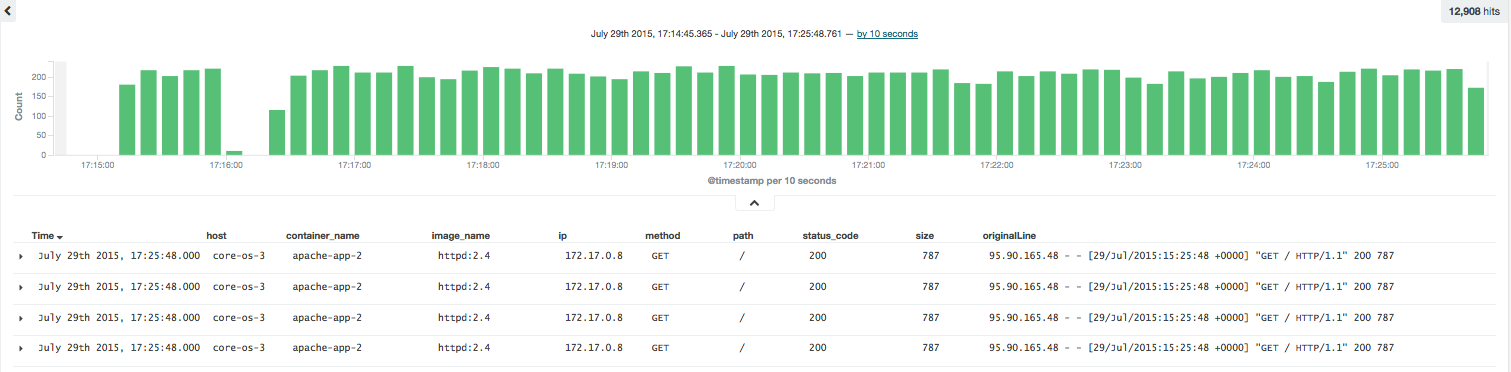Select the last histogram bar on the right
This screenshot has width=1511, height=372.
1476,121
